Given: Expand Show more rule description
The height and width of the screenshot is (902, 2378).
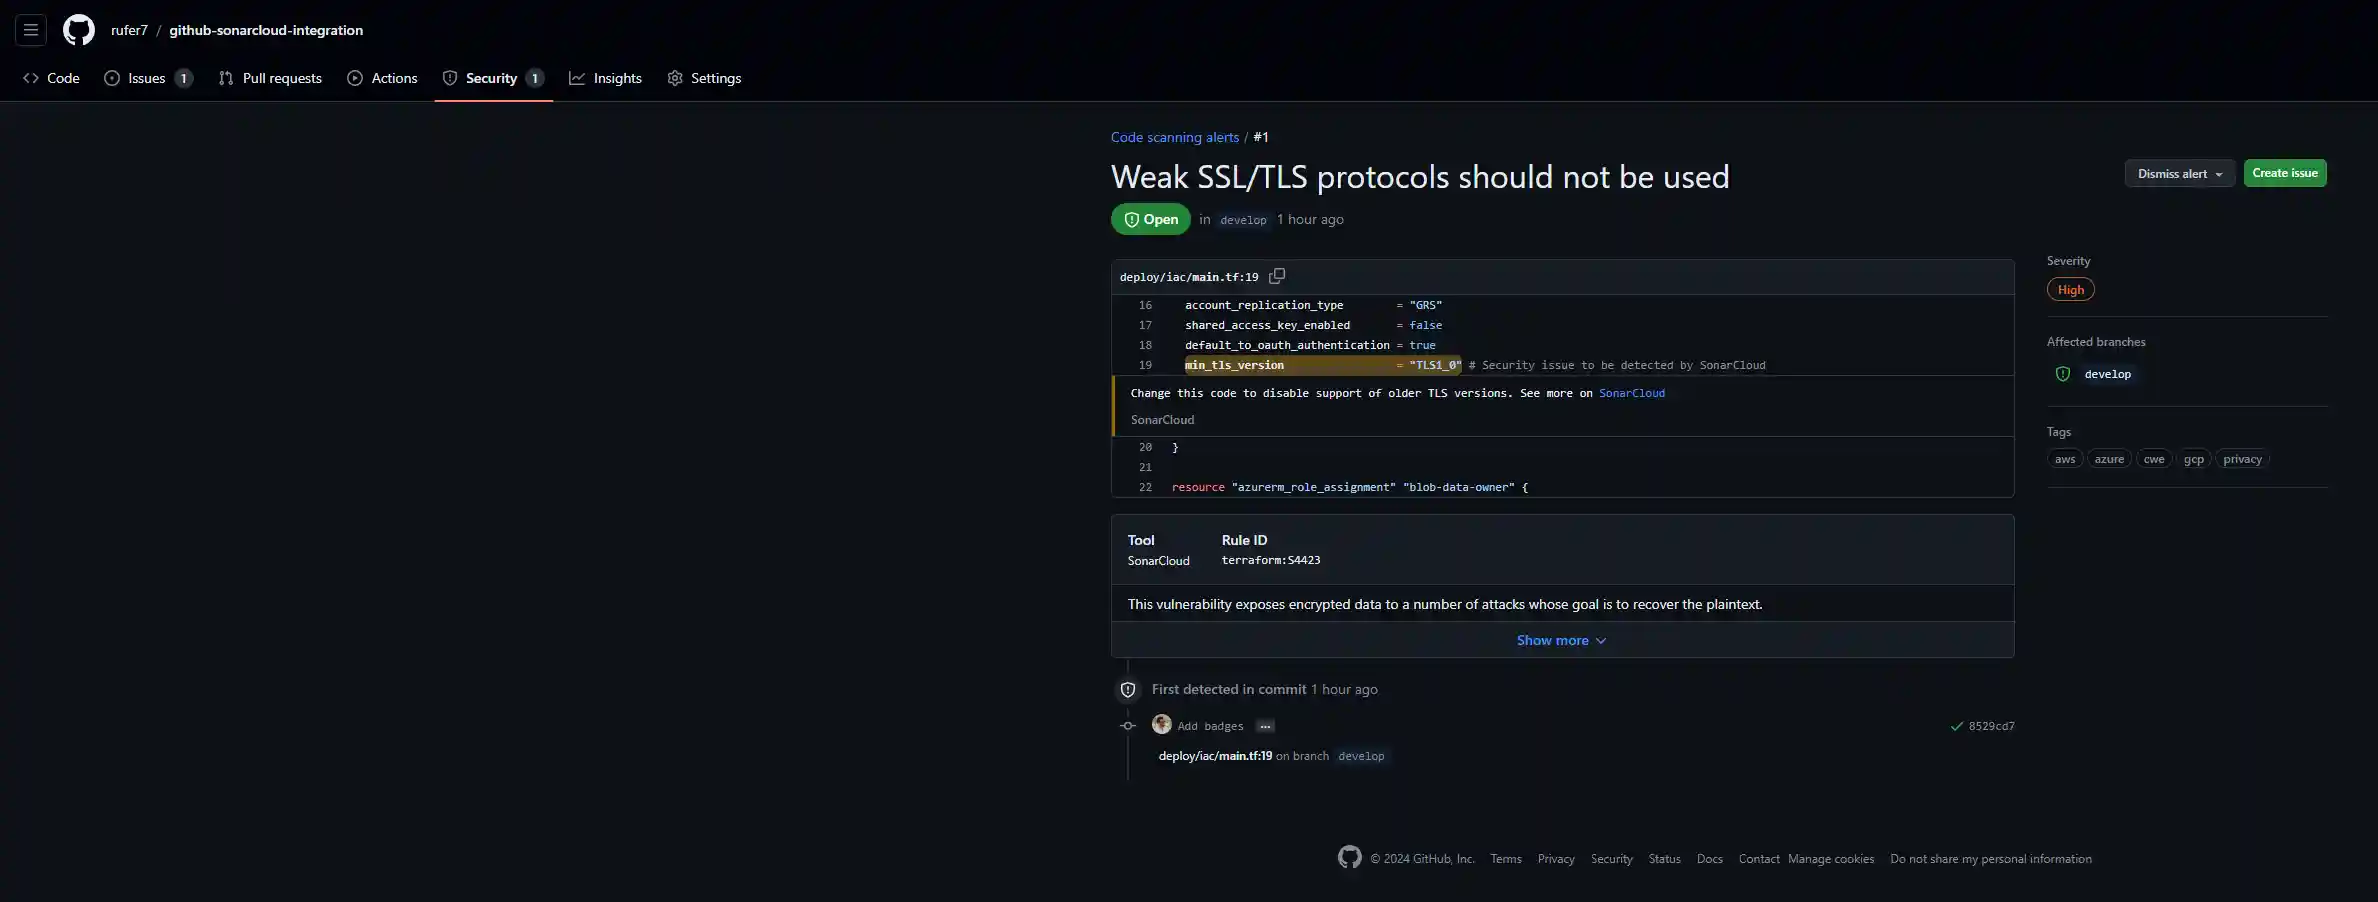Looking at the screenshot, I should coord(1561,640).
